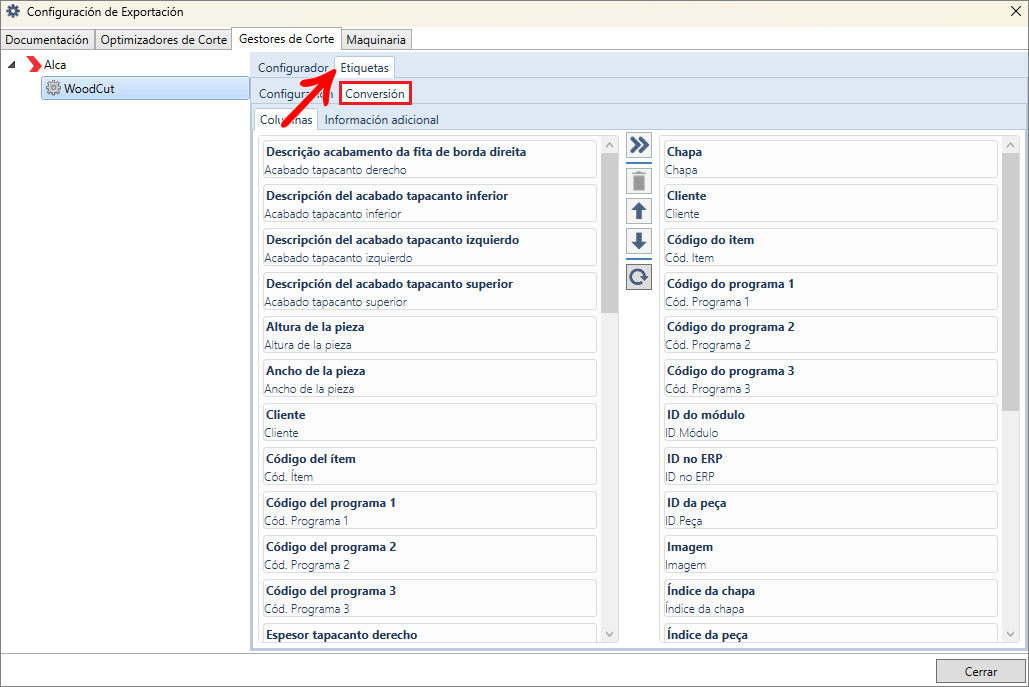1029x687 pixels.
Task: Open the Maquinaria tab
Action: coord(376,39)
